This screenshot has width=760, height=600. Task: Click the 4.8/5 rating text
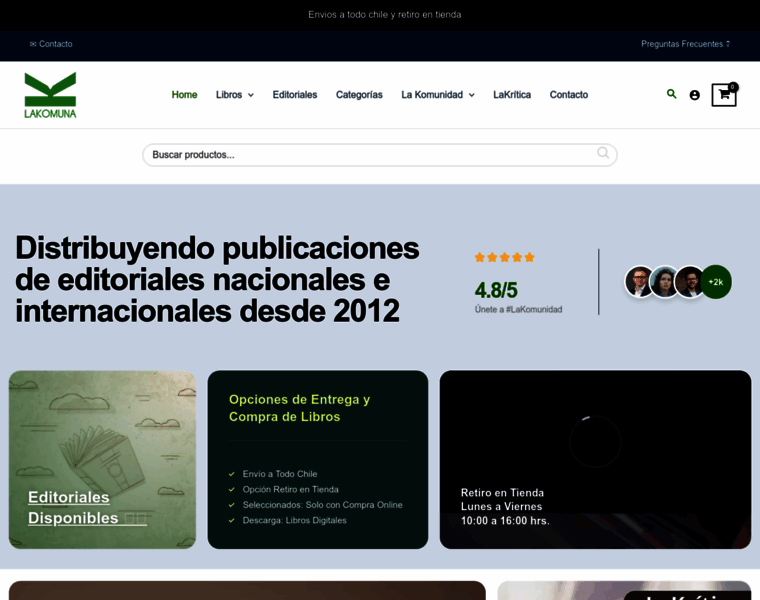tap(496, 290)
